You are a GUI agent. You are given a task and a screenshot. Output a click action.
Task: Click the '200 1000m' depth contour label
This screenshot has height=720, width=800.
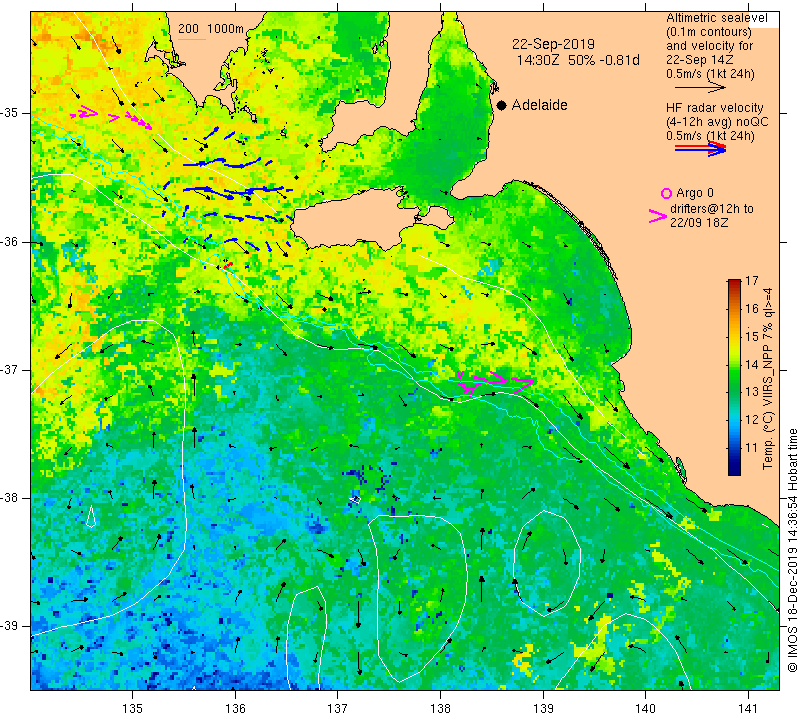211,29
